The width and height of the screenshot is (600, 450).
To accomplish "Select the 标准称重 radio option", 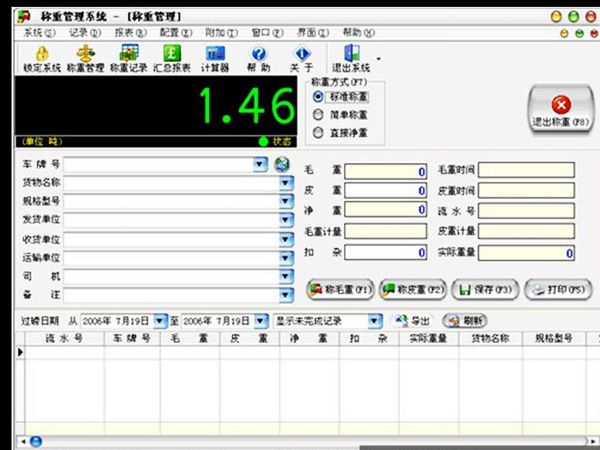I will tap(319, 97).
